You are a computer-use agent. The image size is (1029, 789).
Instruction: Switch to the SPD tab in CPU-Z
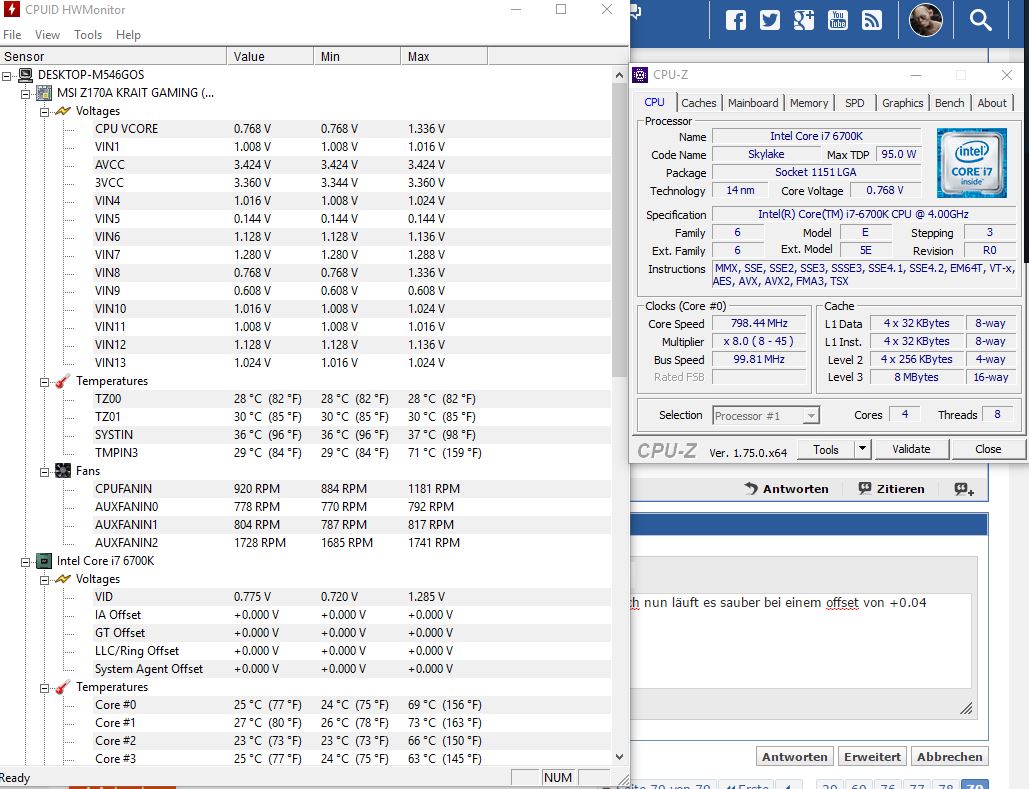coord(854,103)
